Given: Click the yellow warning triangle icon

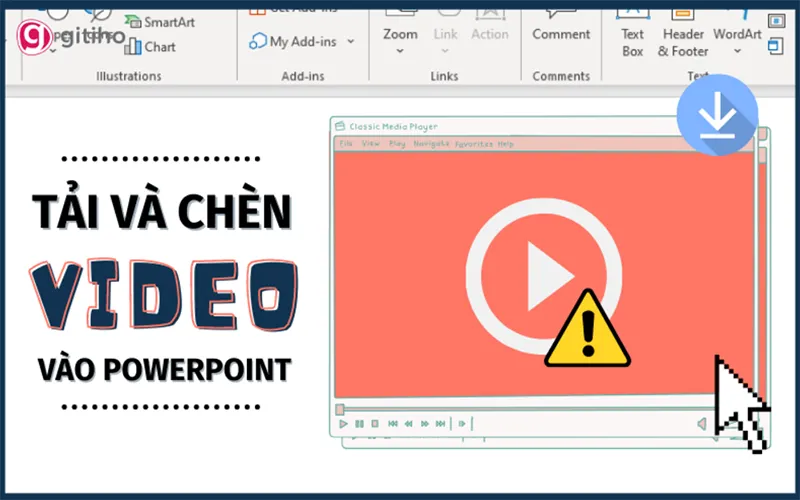Looking at the screenshot, I should point(588,329).
